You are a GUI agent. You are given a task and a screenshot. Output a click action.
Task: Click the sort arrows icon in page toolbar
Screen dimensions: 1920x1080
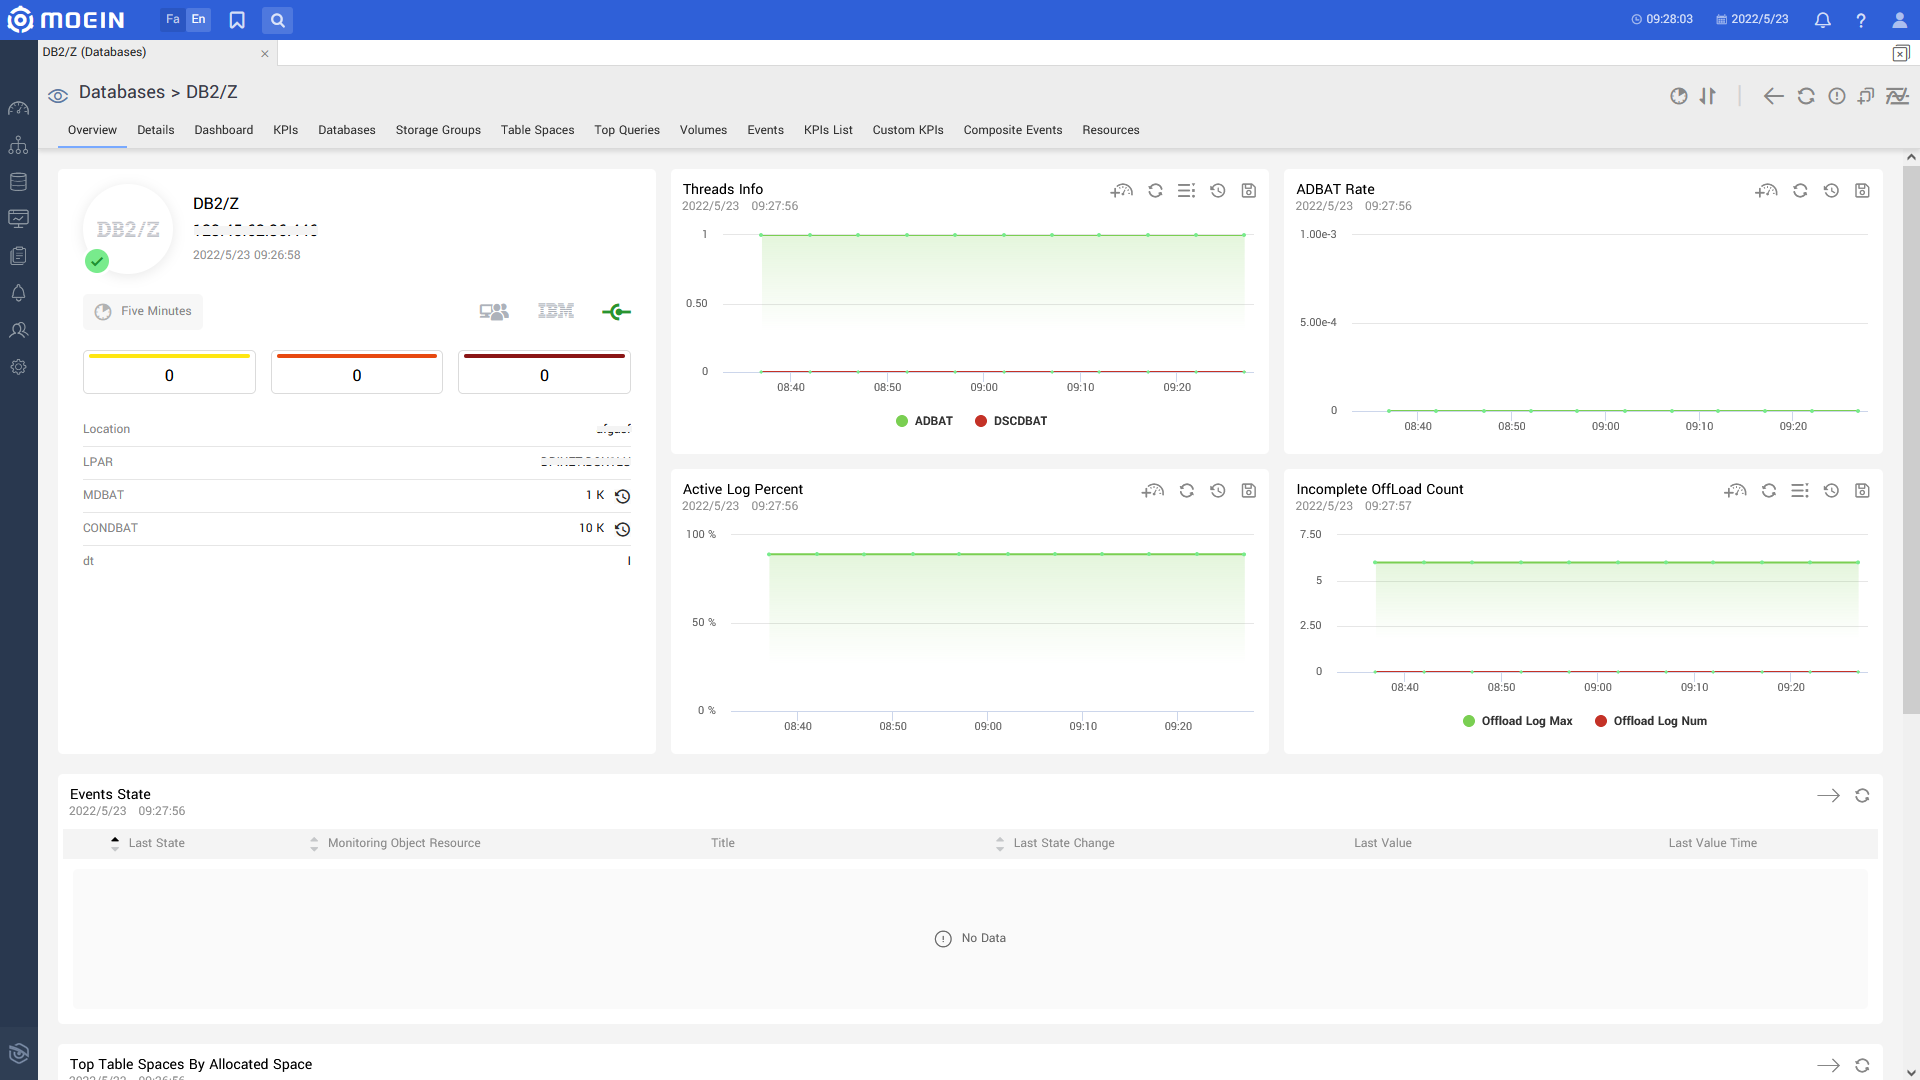tap(1708, 96)
